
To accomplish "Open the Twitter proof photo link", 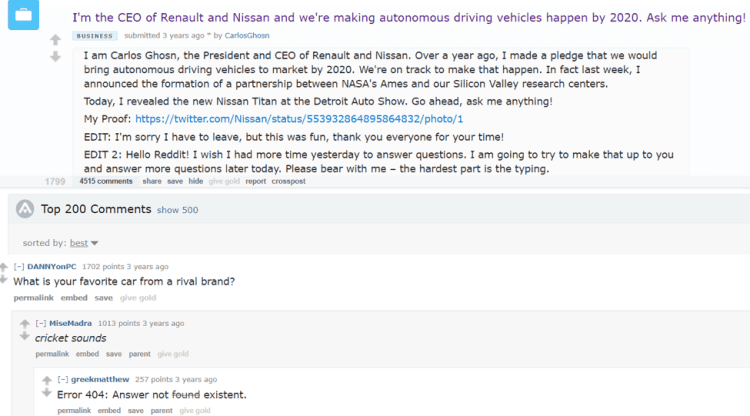I will pos(299,119).
